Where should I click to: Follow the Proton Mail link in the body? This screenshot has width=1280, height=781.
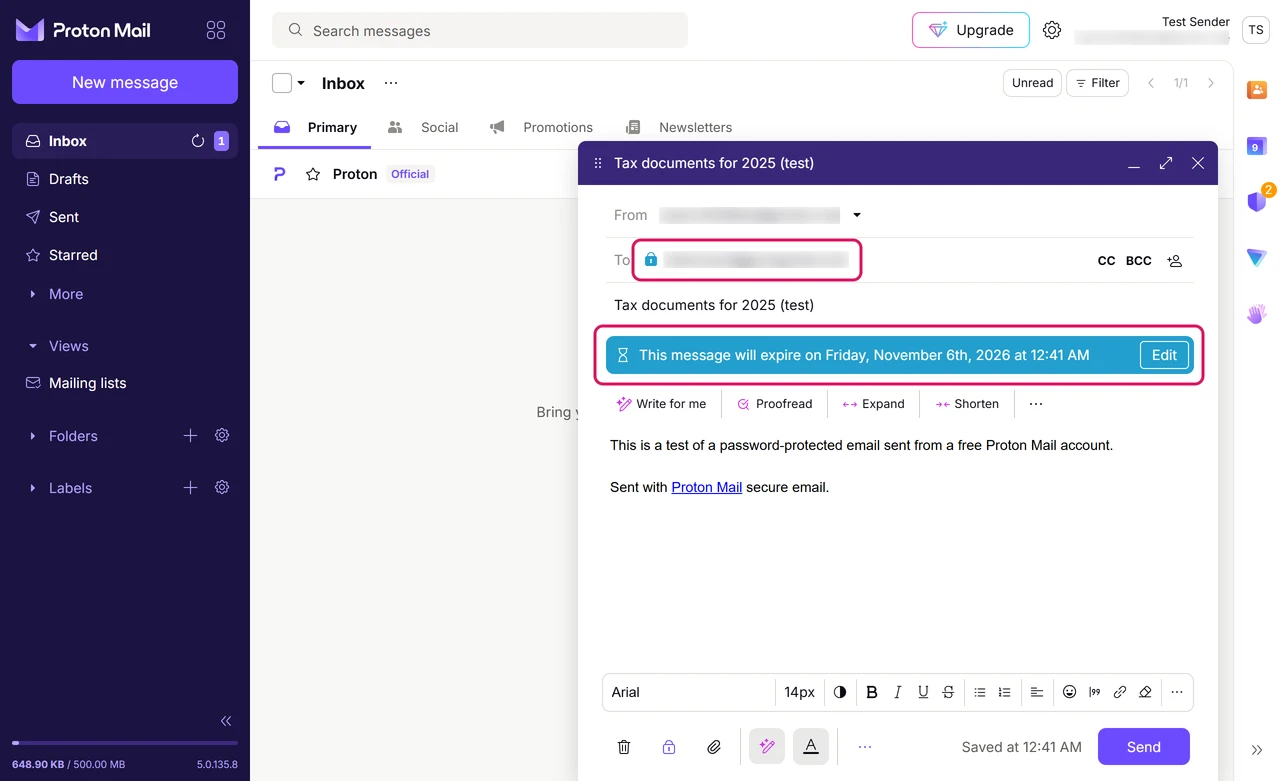coord(707,488)
